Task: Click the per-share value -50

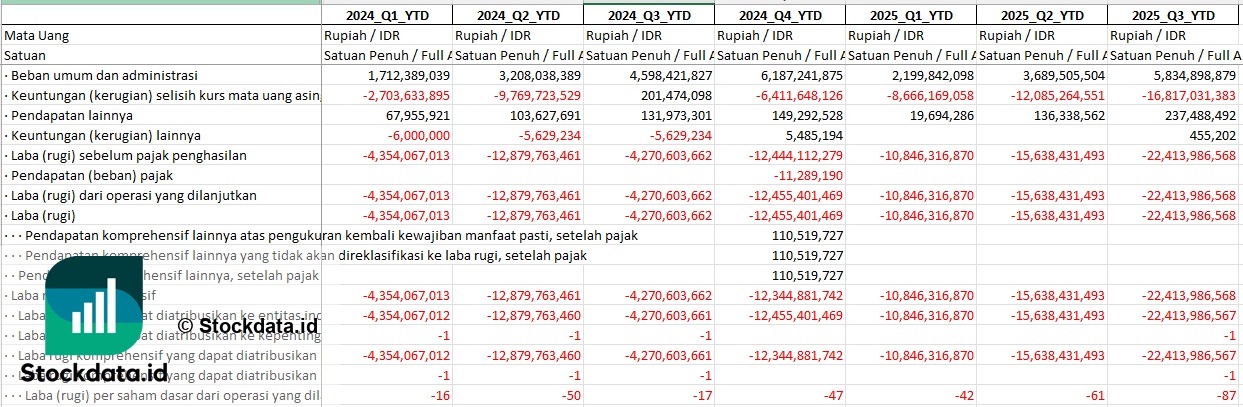Action: tap(571, 397)
